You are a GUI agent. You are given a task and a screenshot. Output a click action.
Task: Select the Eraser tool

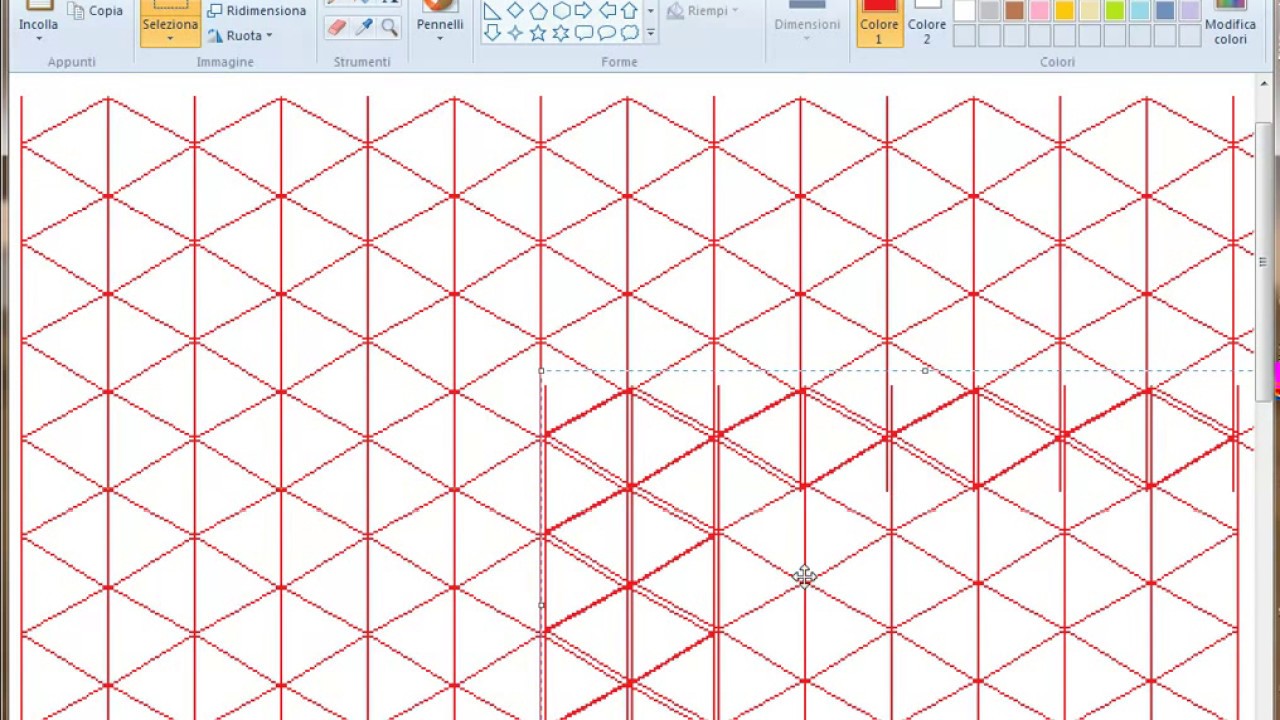(x=338, y=27)
